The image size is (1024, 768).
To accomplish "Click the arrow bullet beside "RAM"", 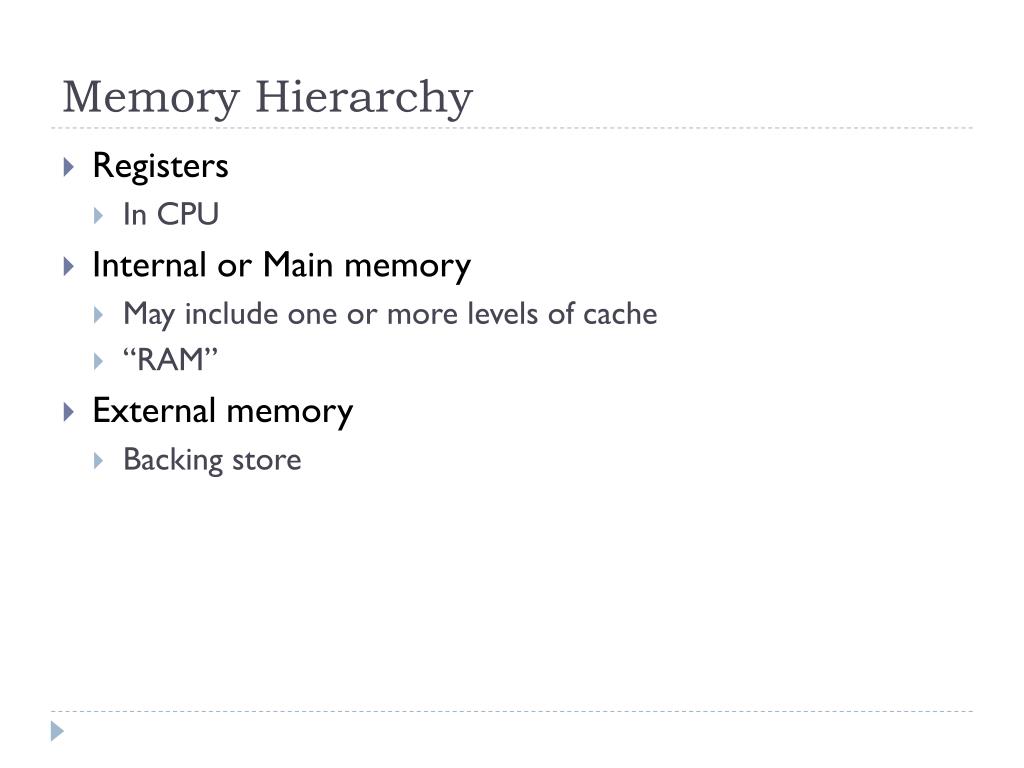I will [x=99, y=361].
